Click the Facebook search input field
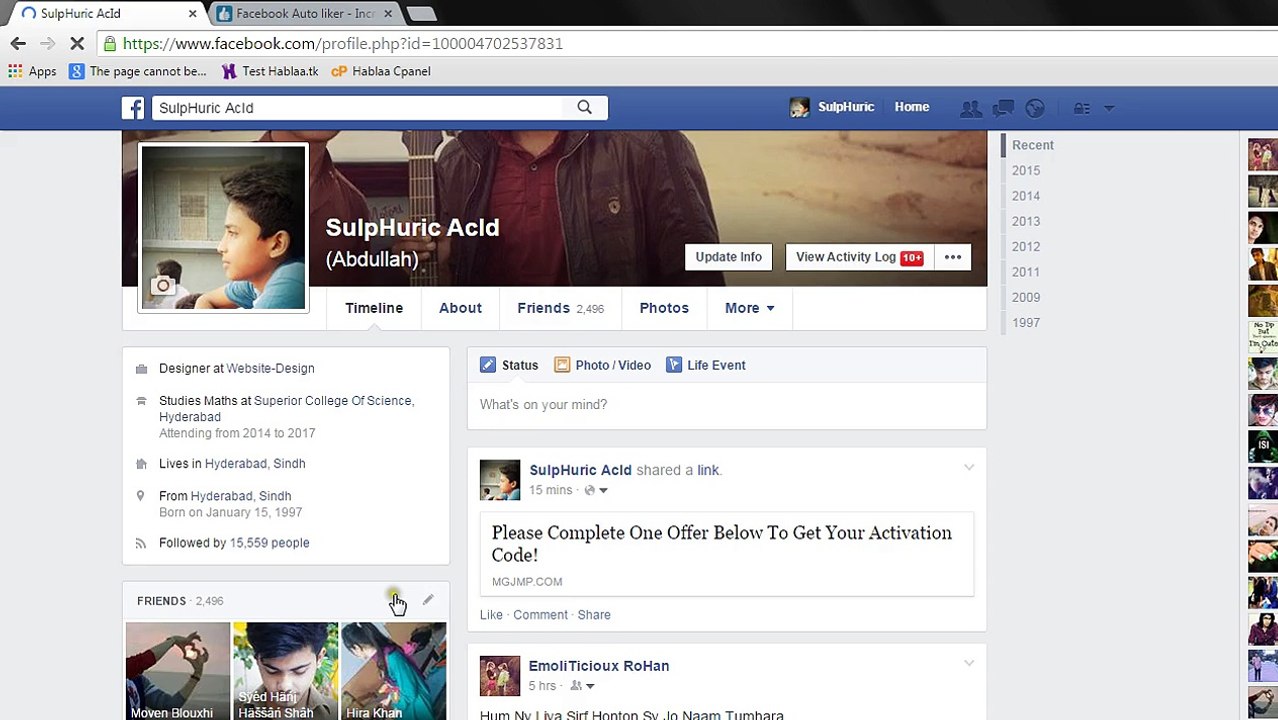The image size is (1278, 720). point(357,108)
